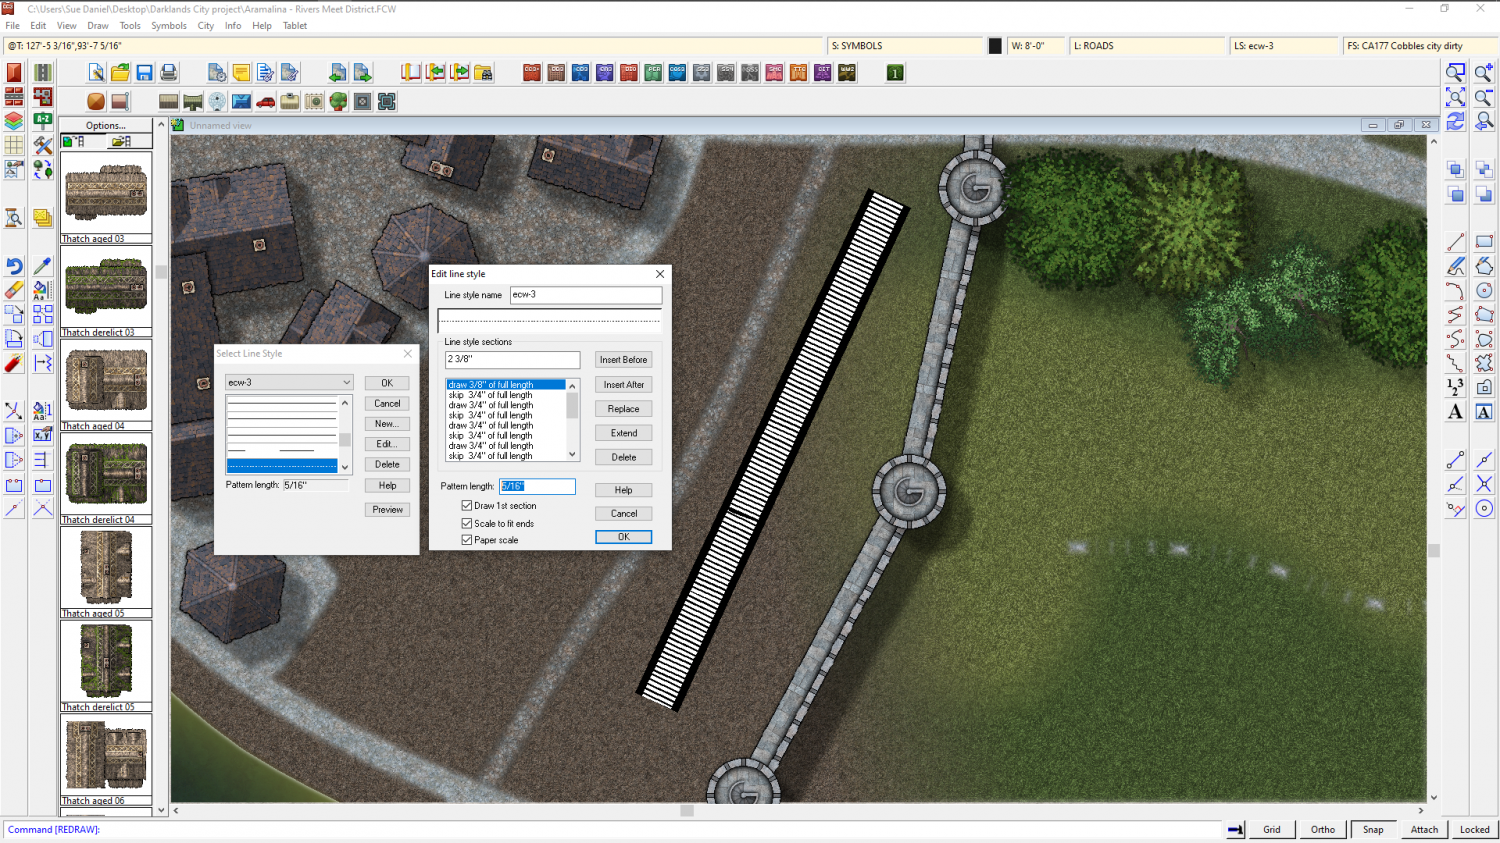Click the black current color swatch
Viewport: 1500px width, 843px height.
pyautogui.click(x=995, y=46)
